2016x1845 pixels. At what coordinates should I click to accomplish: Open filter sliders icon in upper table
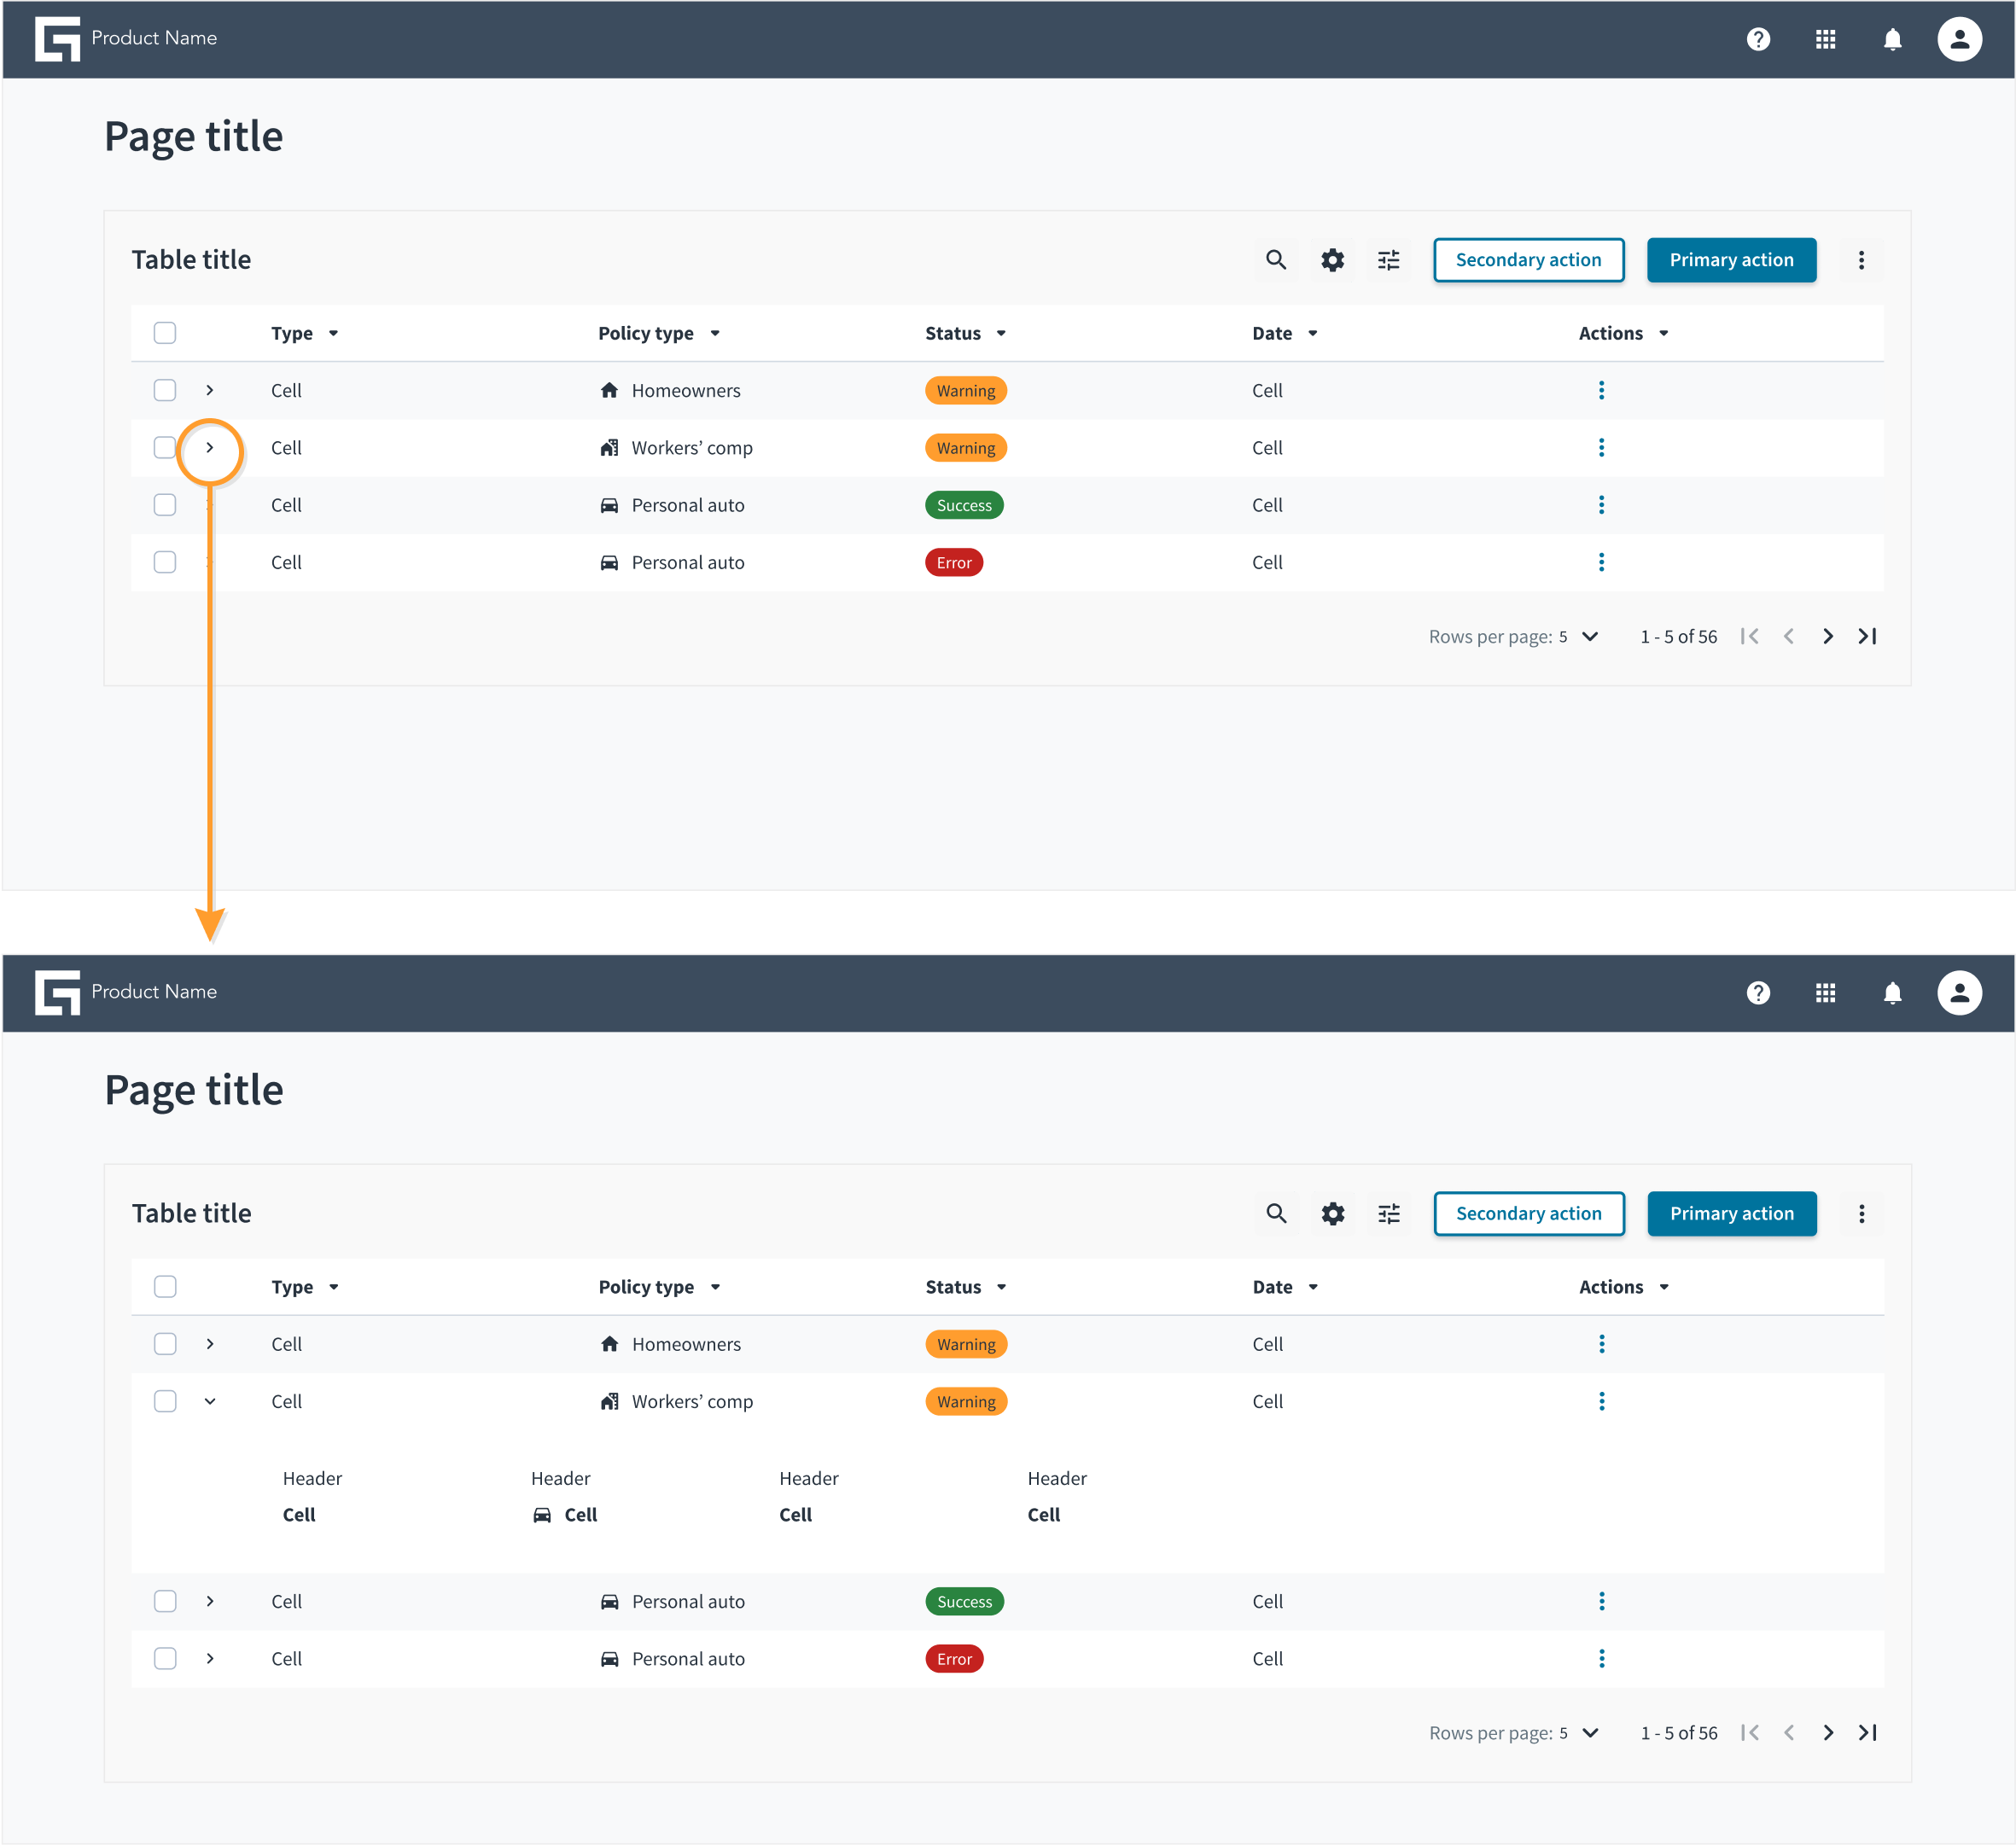1389,260
